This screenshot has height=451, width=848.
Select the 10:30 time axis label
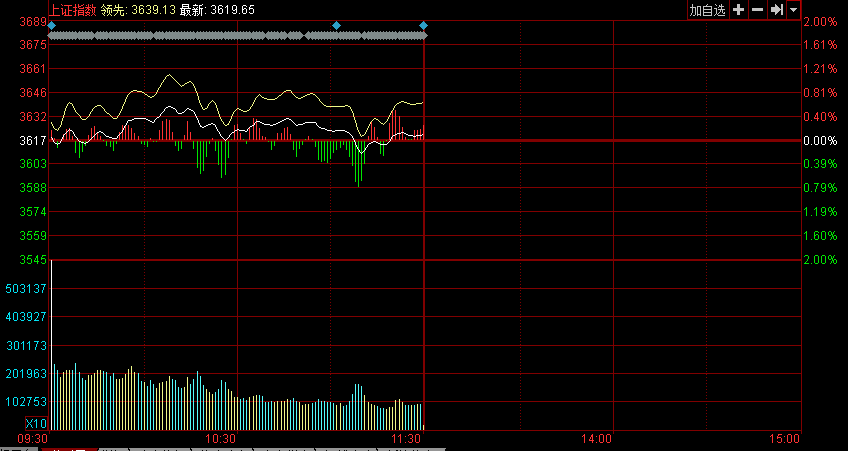[x=220, y=439]
